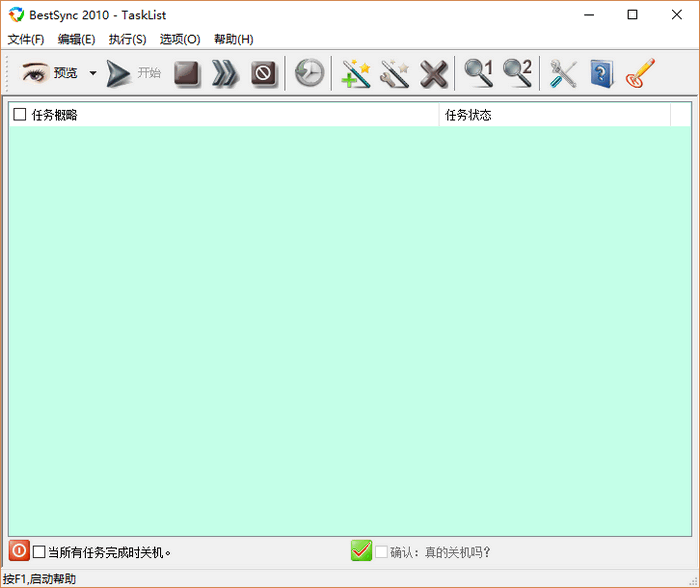Open the 帮助(H) menu
This screenshot has width=700, height=588.
[233, 39]
